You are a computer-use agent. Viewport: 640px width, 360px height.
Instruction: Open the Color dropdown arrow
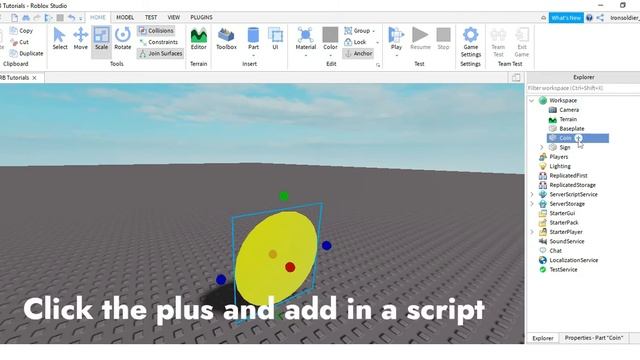[330, 55]
